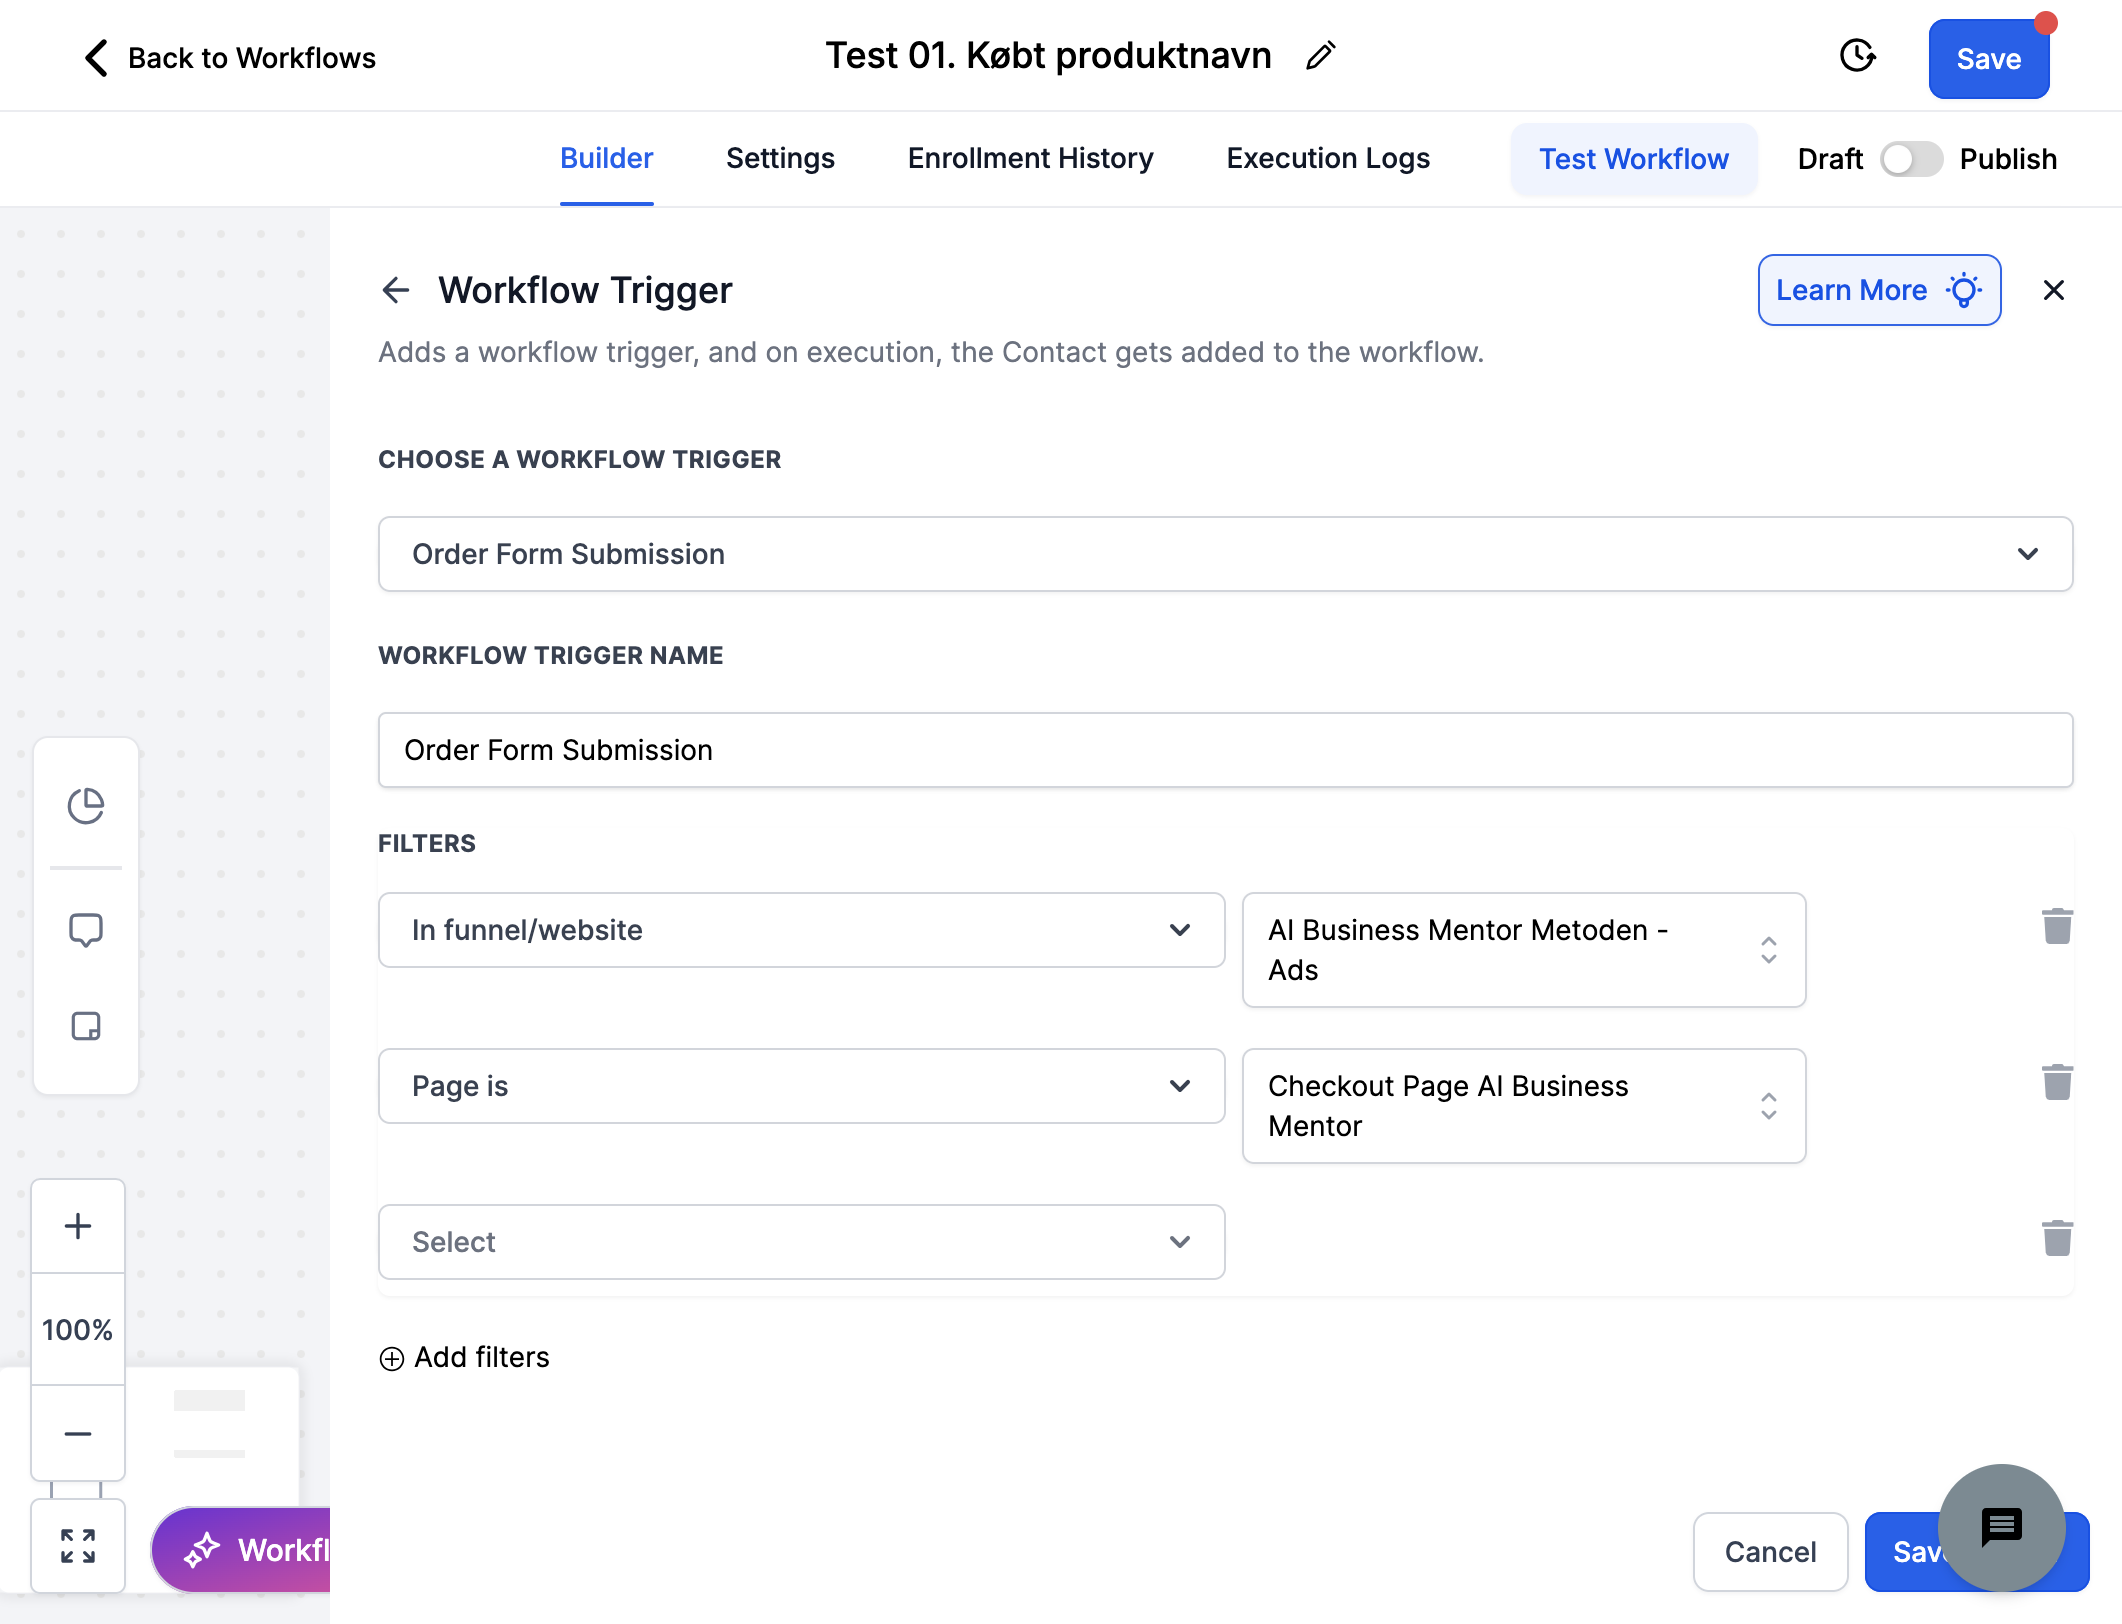Image resolution: width=2122 pixels, height=1624 pixels.
Task: Zoom in the canvas with plus
Action: 78,1226
